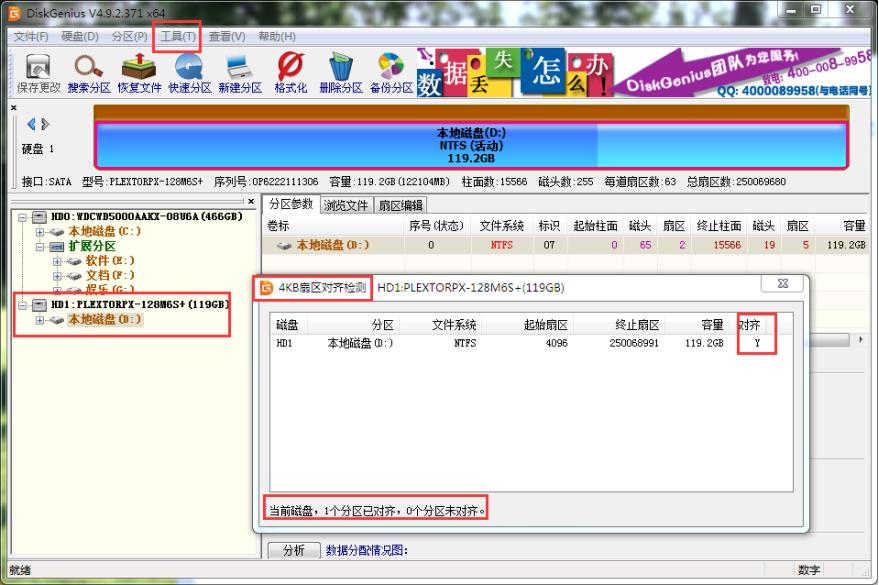Open the 工具(T) menu
Image resolution: width=879 pixels, height=585 pixels.
[178, 36]
